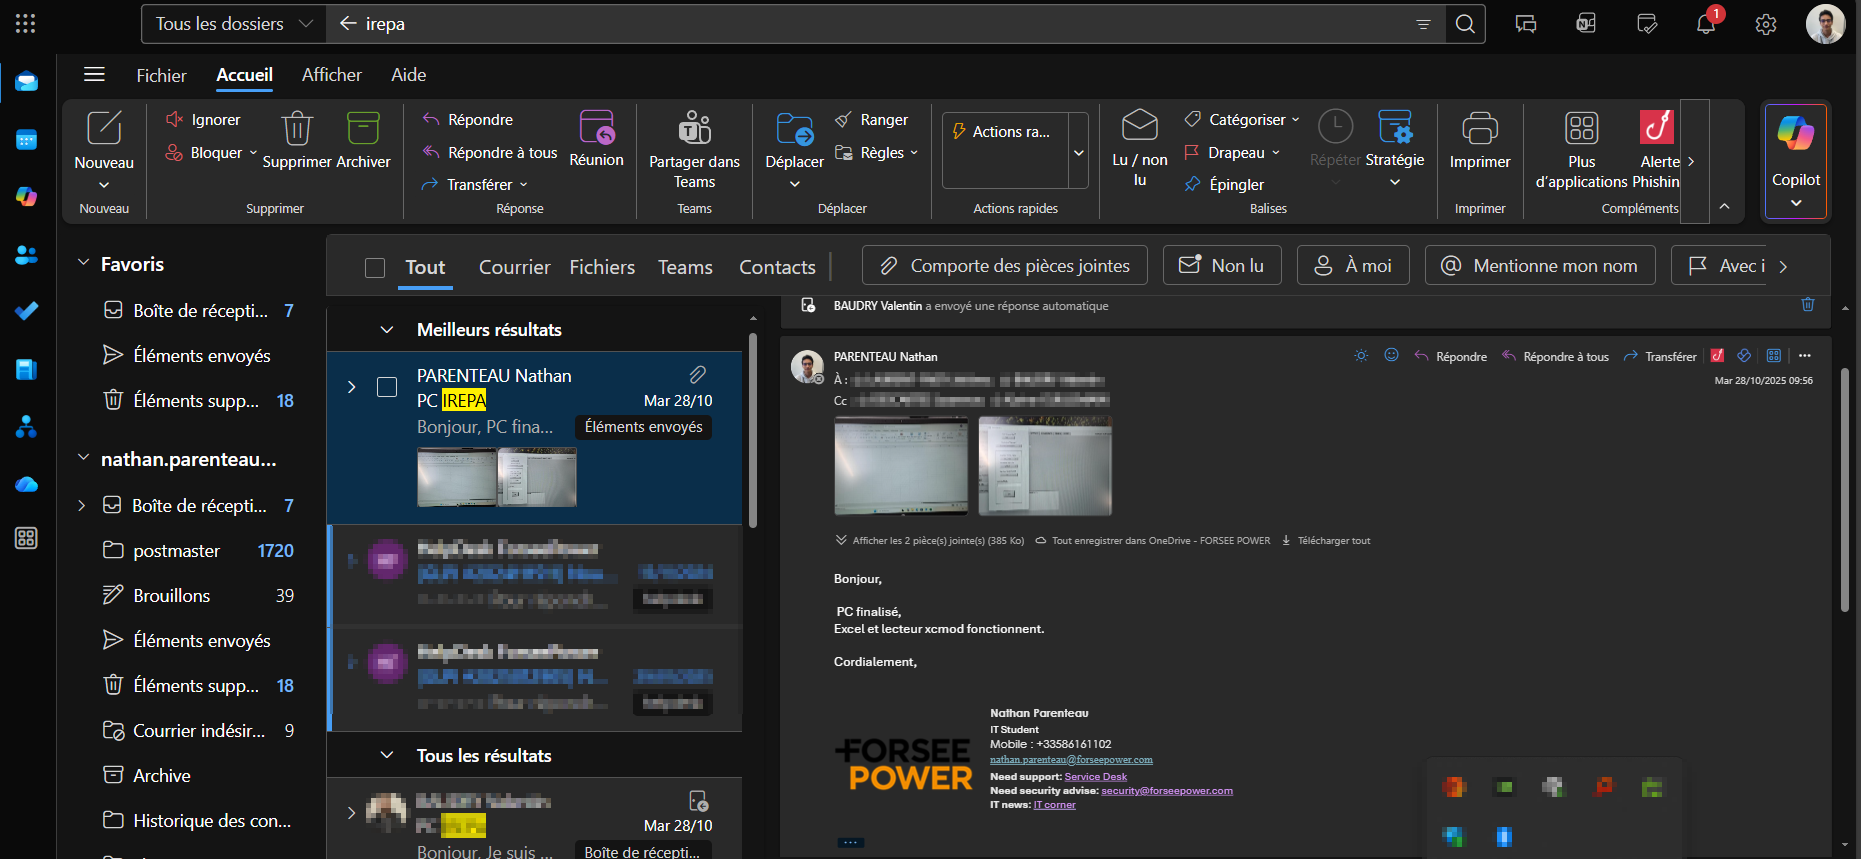The image size is (1861, 859).
Task: Open the OneDrive icon in left sidebar
Action: (27, 484)
